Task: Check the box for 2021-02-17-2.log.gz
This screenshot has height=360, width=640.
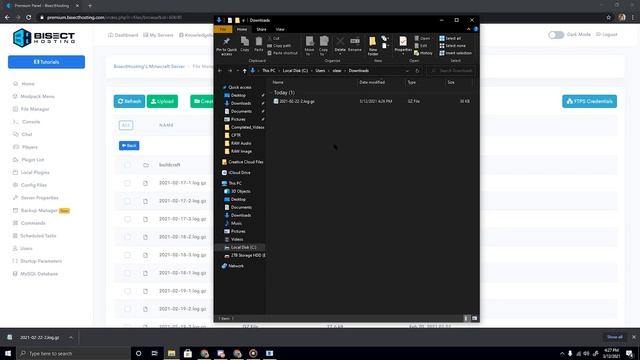Action: point(127,201)
